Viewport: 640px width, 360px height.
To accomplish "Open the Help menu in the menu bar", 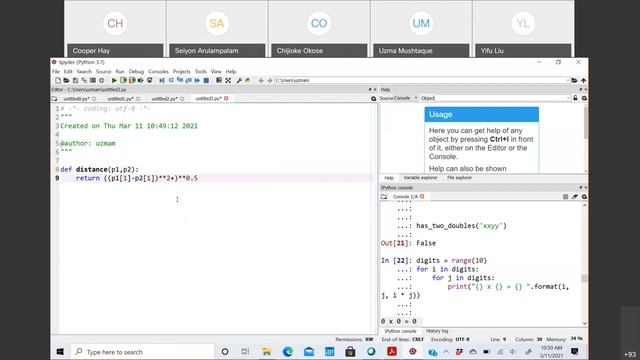I will coord(231,71).
